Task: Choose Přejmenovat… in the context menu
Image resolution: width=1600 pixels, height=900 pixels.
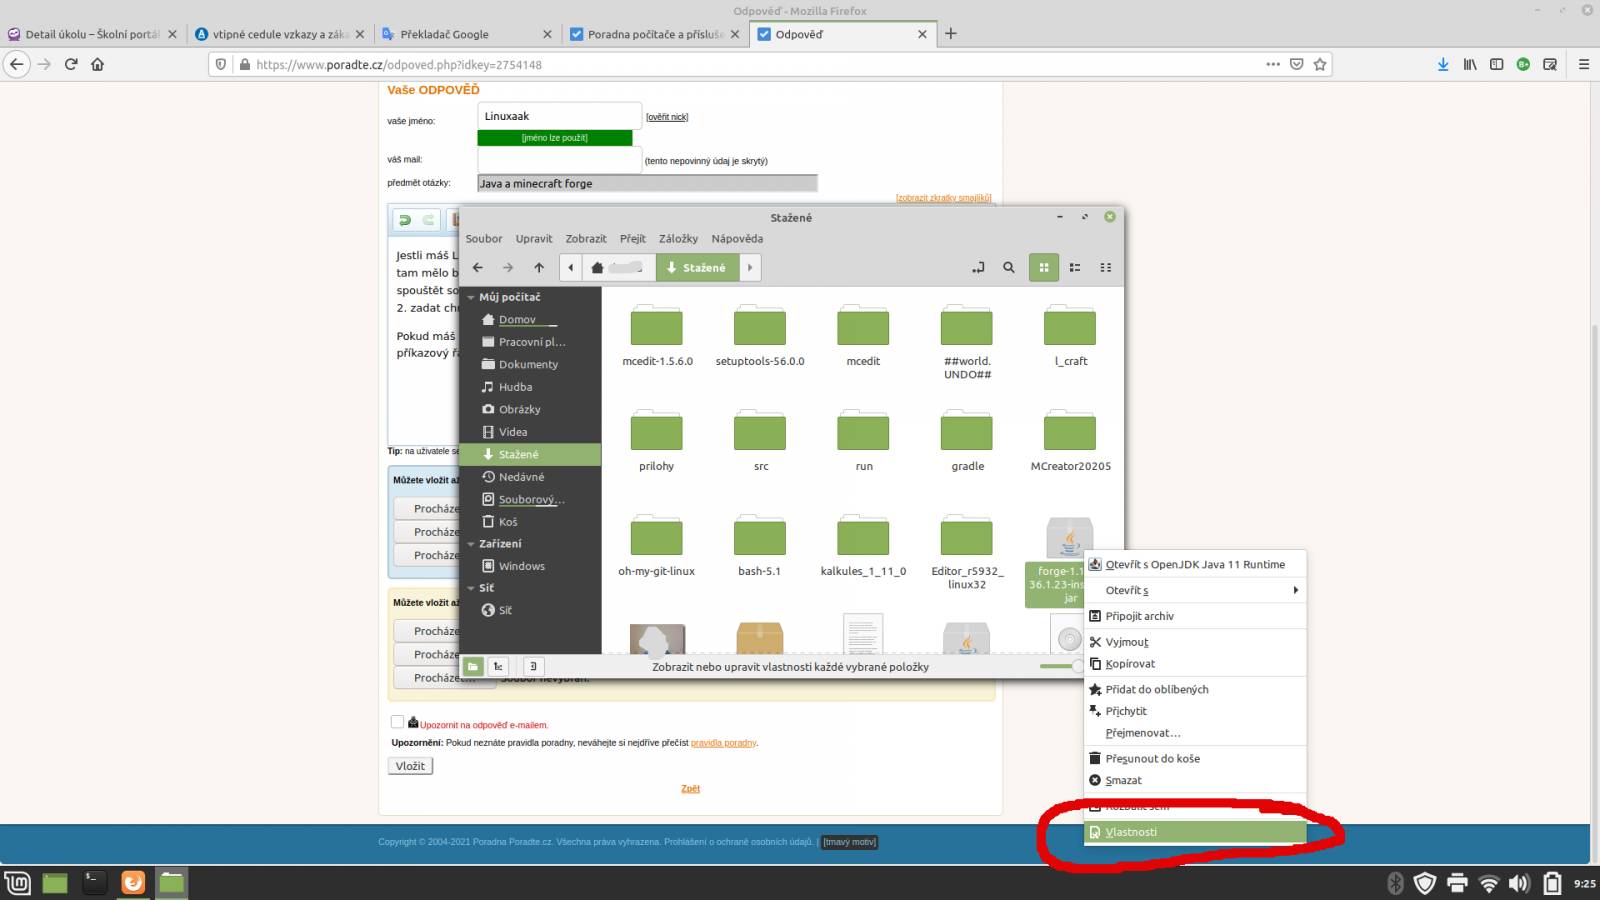Action: point(1196,733)
